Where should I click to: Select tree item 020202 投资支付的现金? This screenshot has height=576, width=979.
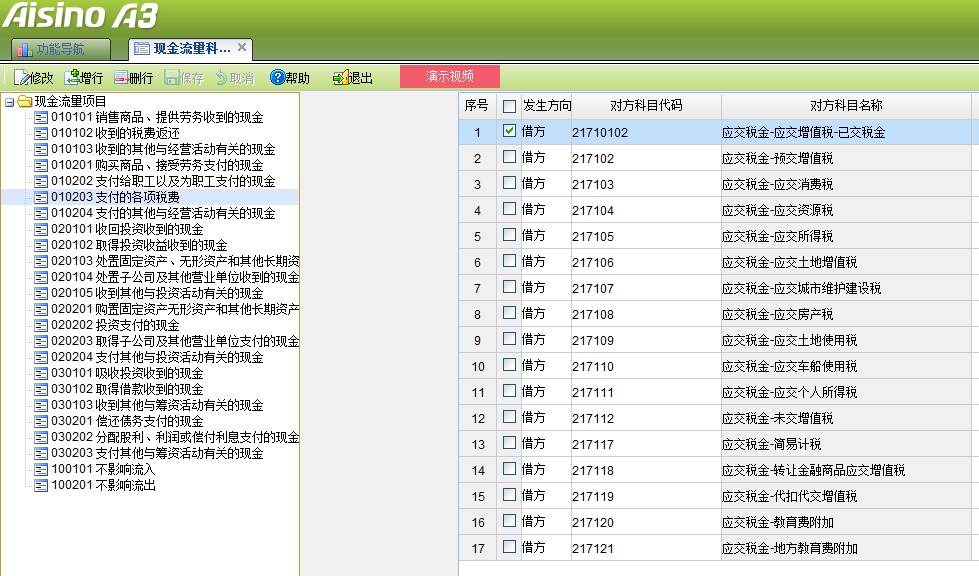tap(115, 325)
